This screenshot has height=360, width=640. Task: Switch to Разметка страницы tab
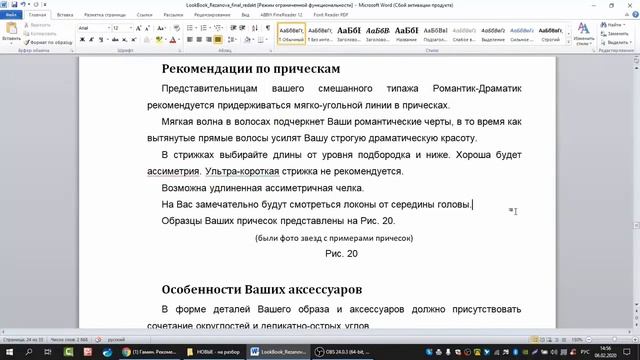pos(105,15)
